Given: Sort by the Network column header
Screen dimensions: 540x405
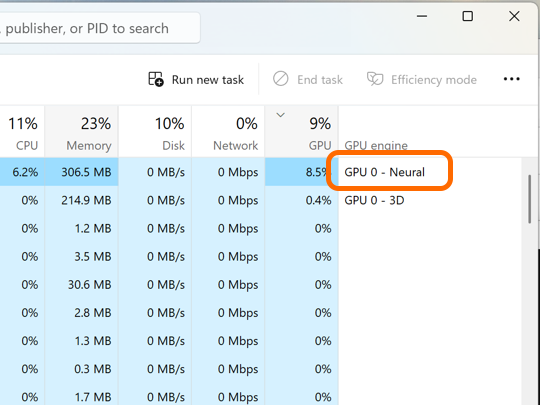Looking at the screenshot, I should click(228, 132).
